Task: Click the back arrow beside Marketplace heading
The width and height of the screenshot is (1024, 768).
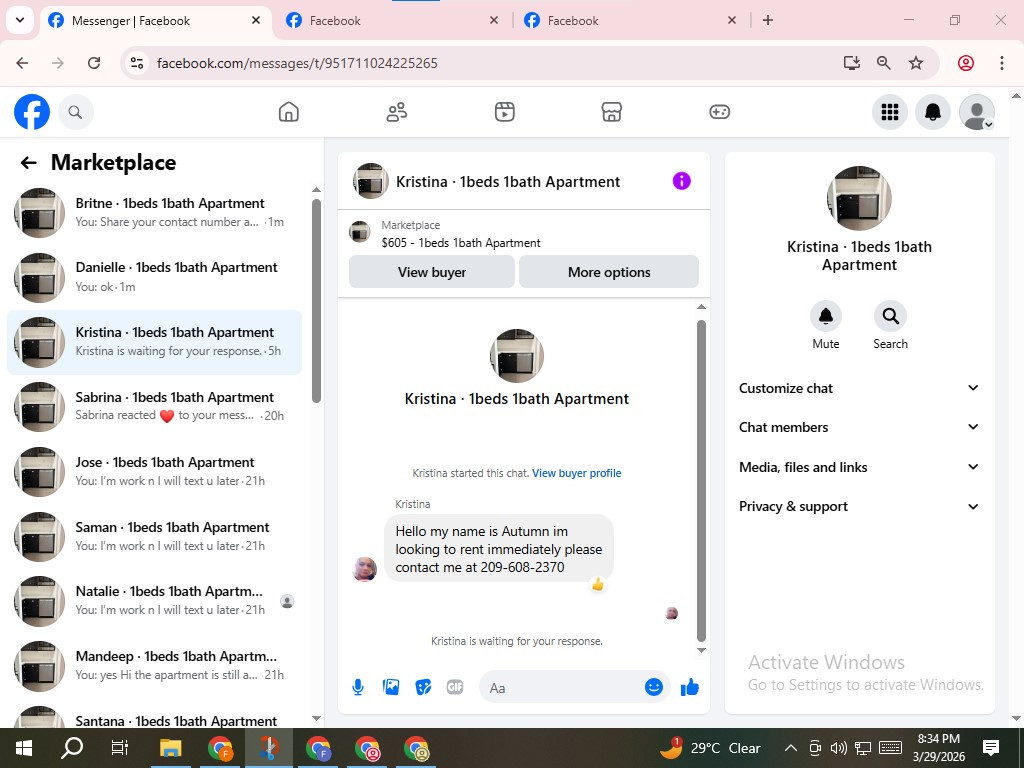Action: [x=28, y=163]
